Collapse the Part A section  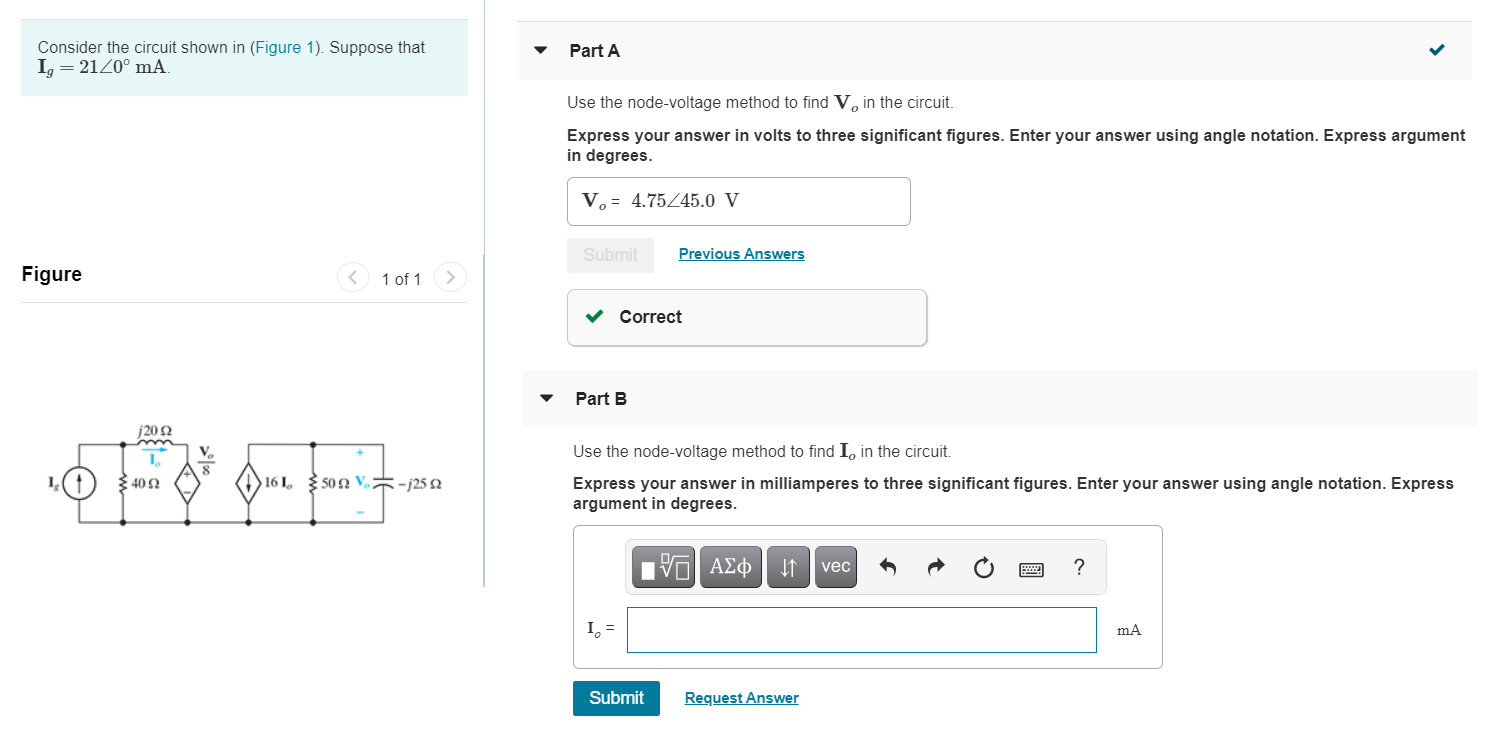(541, 50)
